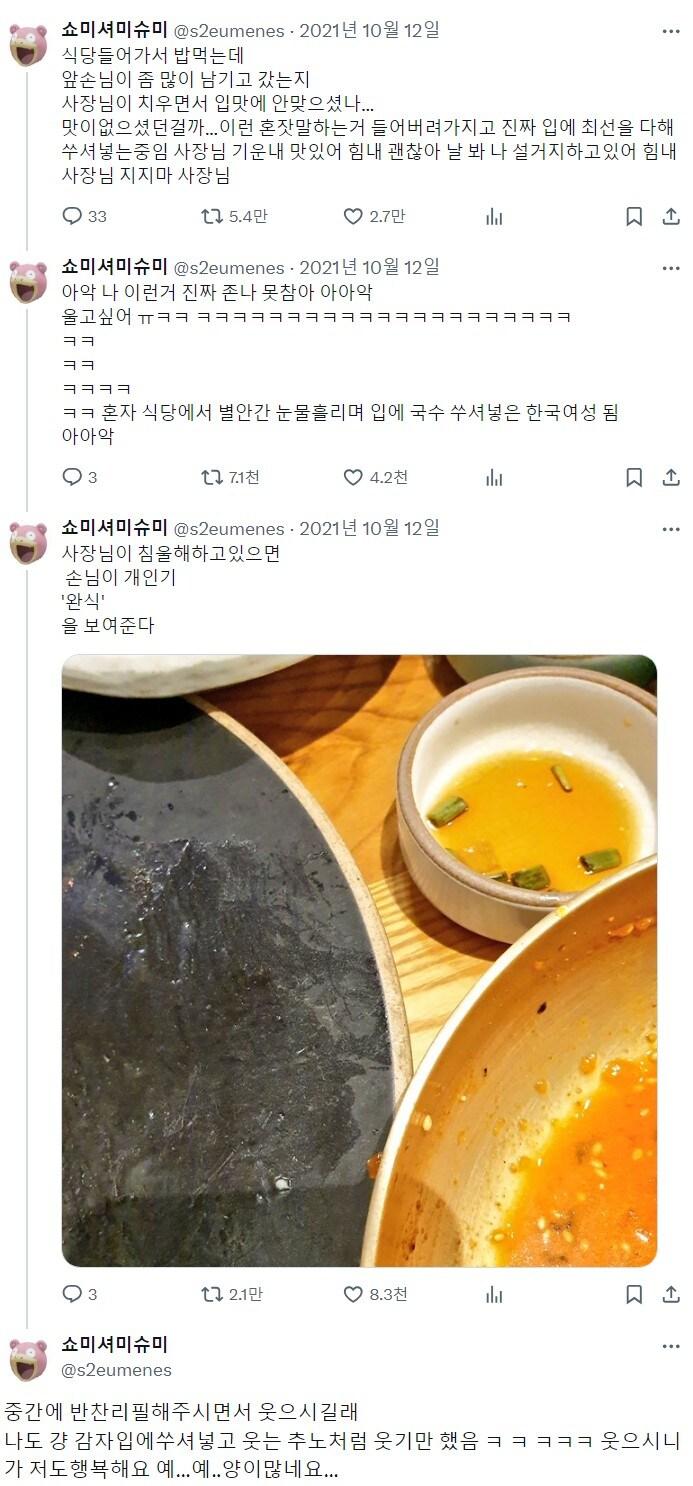Viewport: 693px width, 1486px height.
Task: Click the profile avatar of the last tweet
Action: tap(28, 1360)
